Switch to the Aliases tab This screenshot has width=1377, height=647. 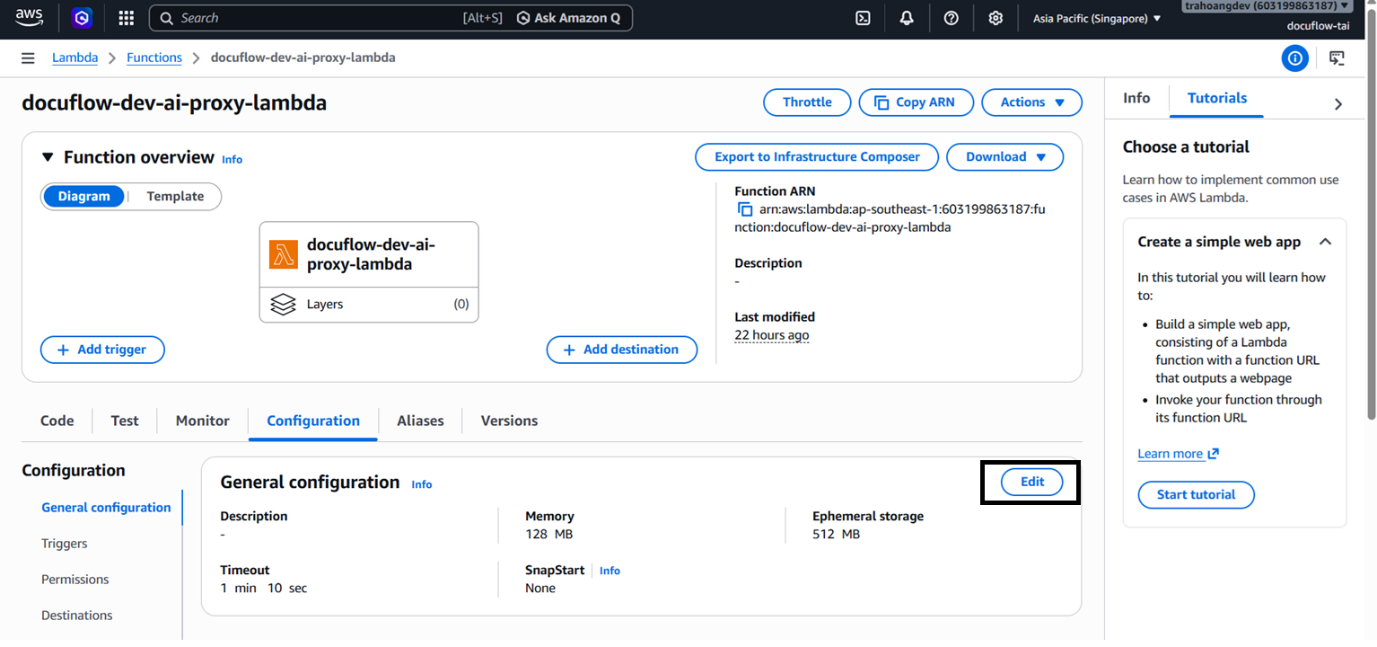420,421
